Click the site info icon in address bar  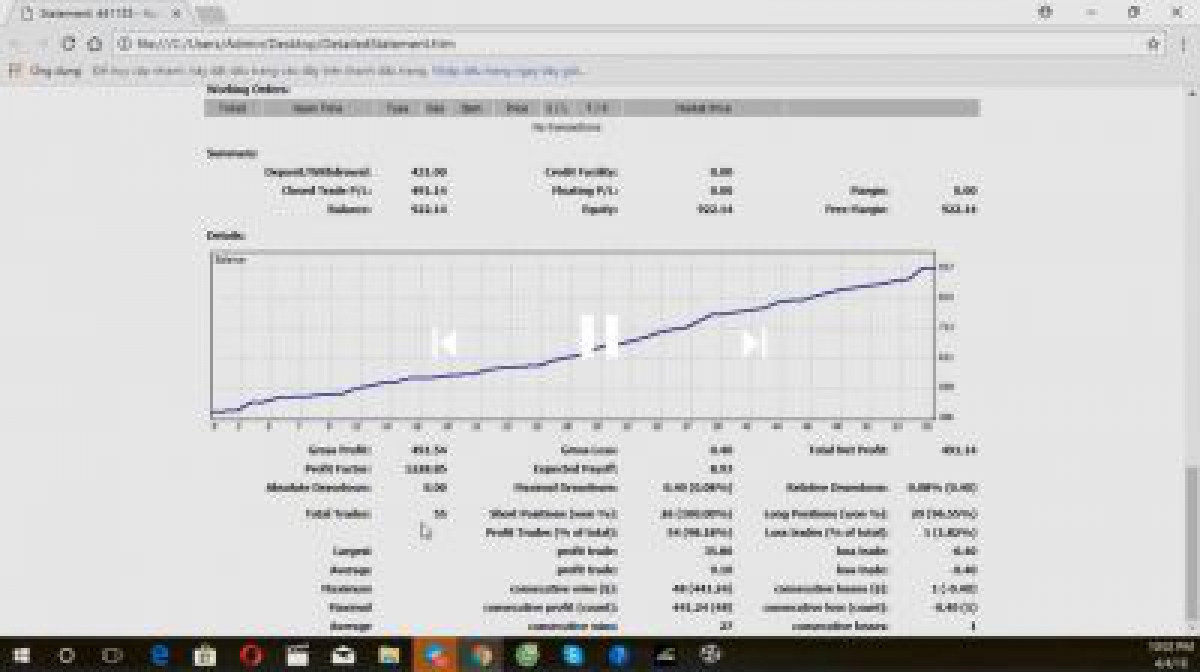pyautogui.click(x=124, y=44)
